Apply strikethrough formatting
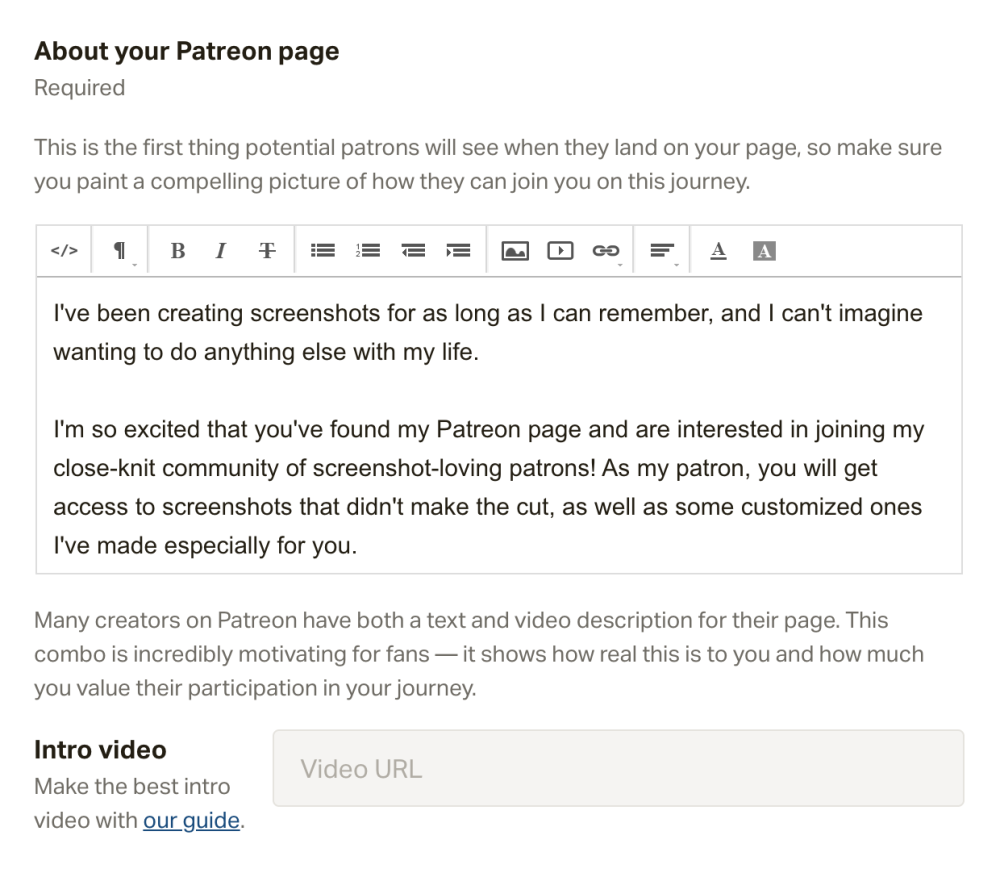Image resolution: width=1000 pixels, height=894 pixels. 267,251
